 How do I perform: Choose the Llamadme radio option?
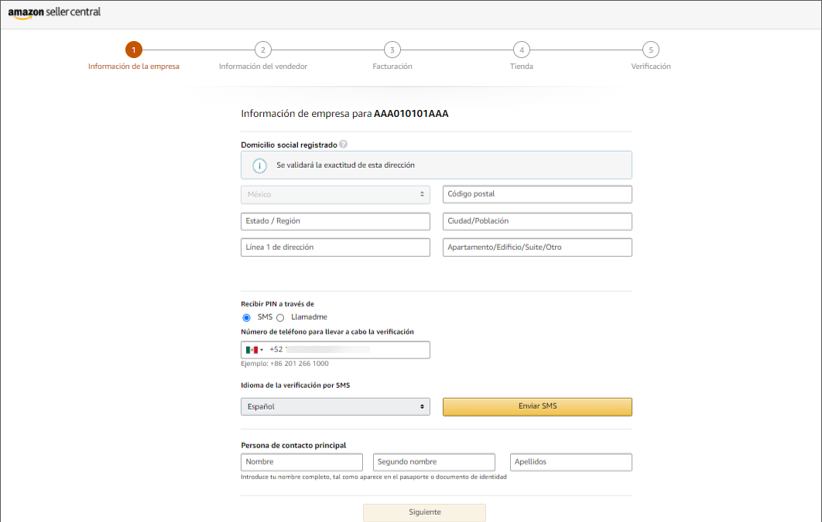point(280,318)
